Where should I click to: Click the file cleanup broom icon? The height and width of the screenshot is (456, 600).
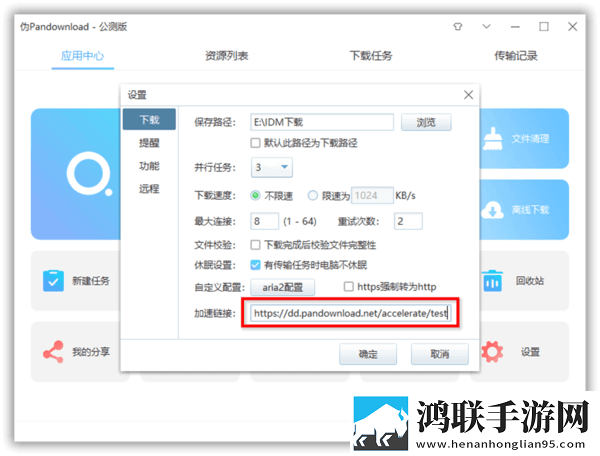(492, 138)
